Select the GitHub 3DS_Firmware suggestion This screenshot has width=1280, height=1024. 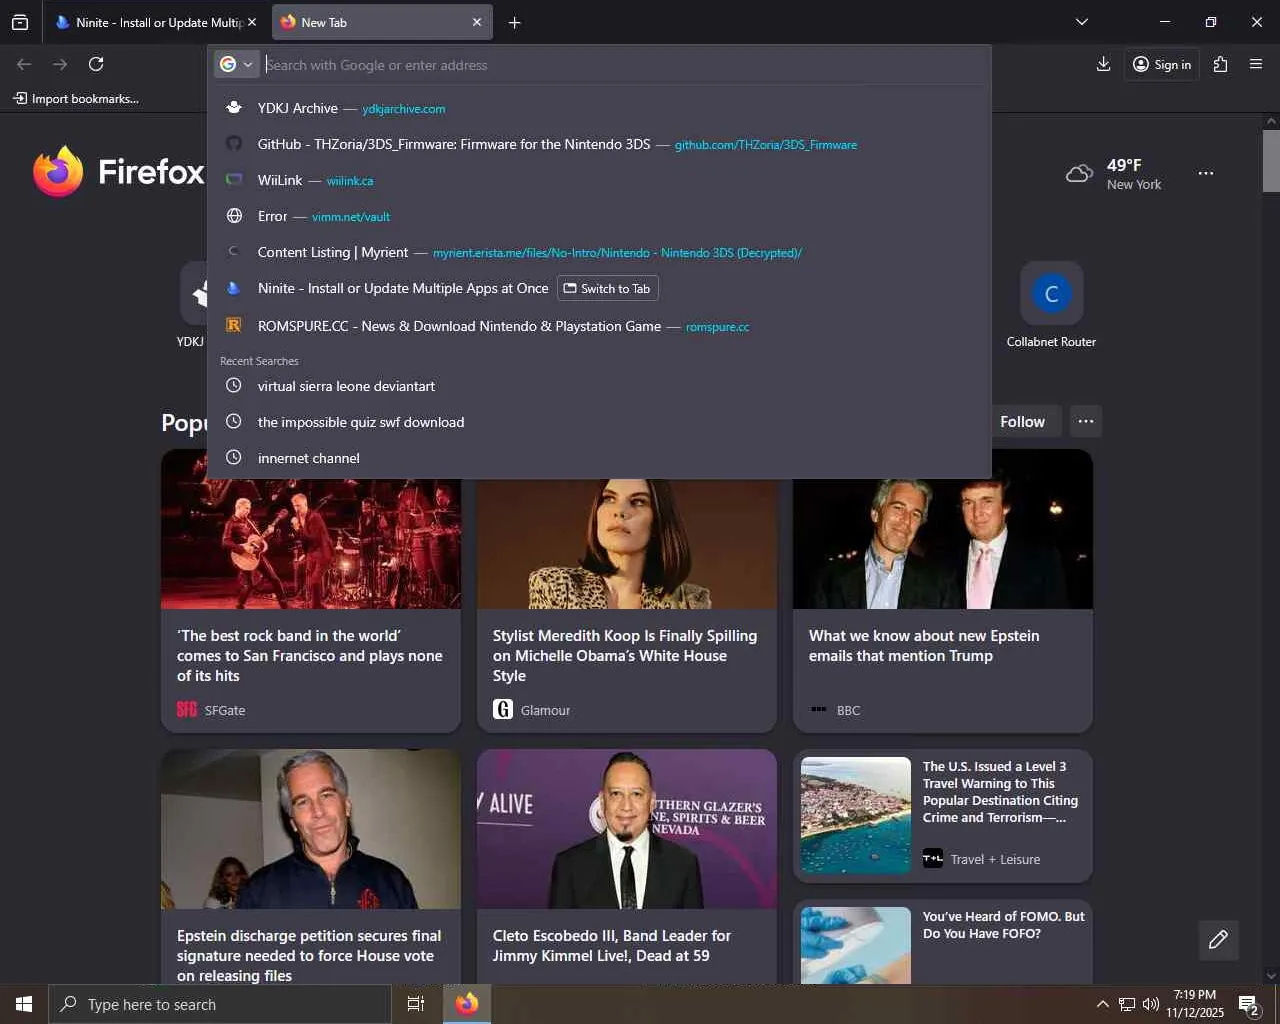599,144
